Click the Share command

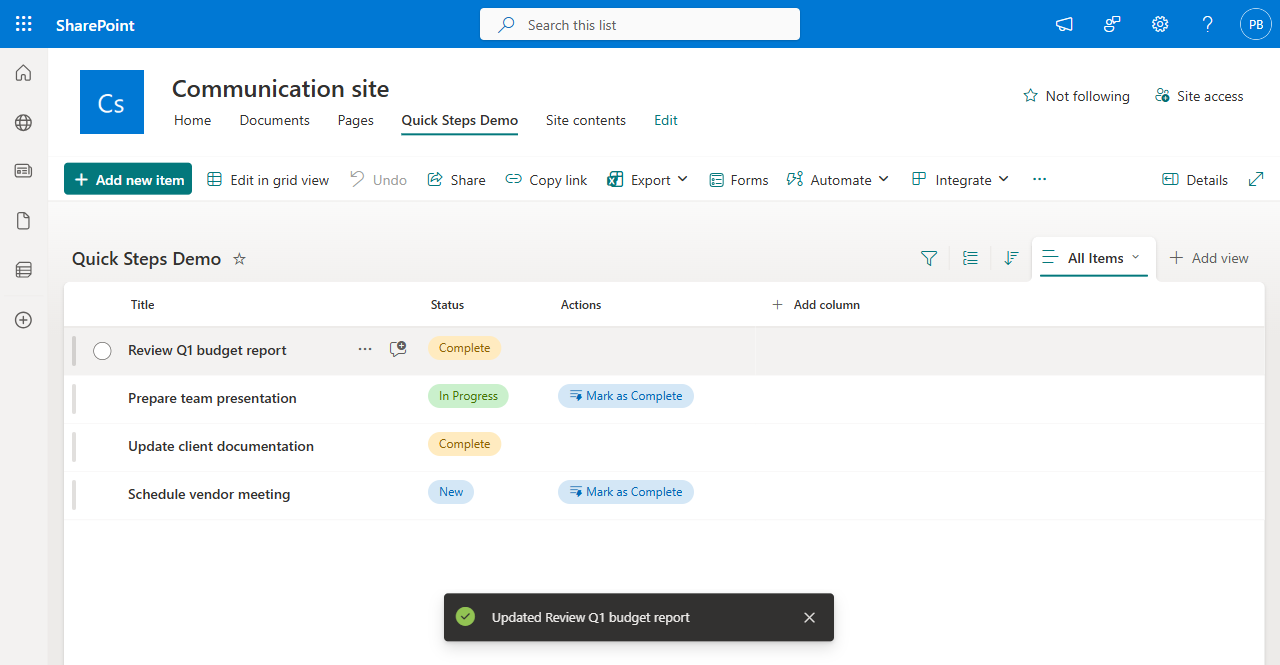point(456,180)
